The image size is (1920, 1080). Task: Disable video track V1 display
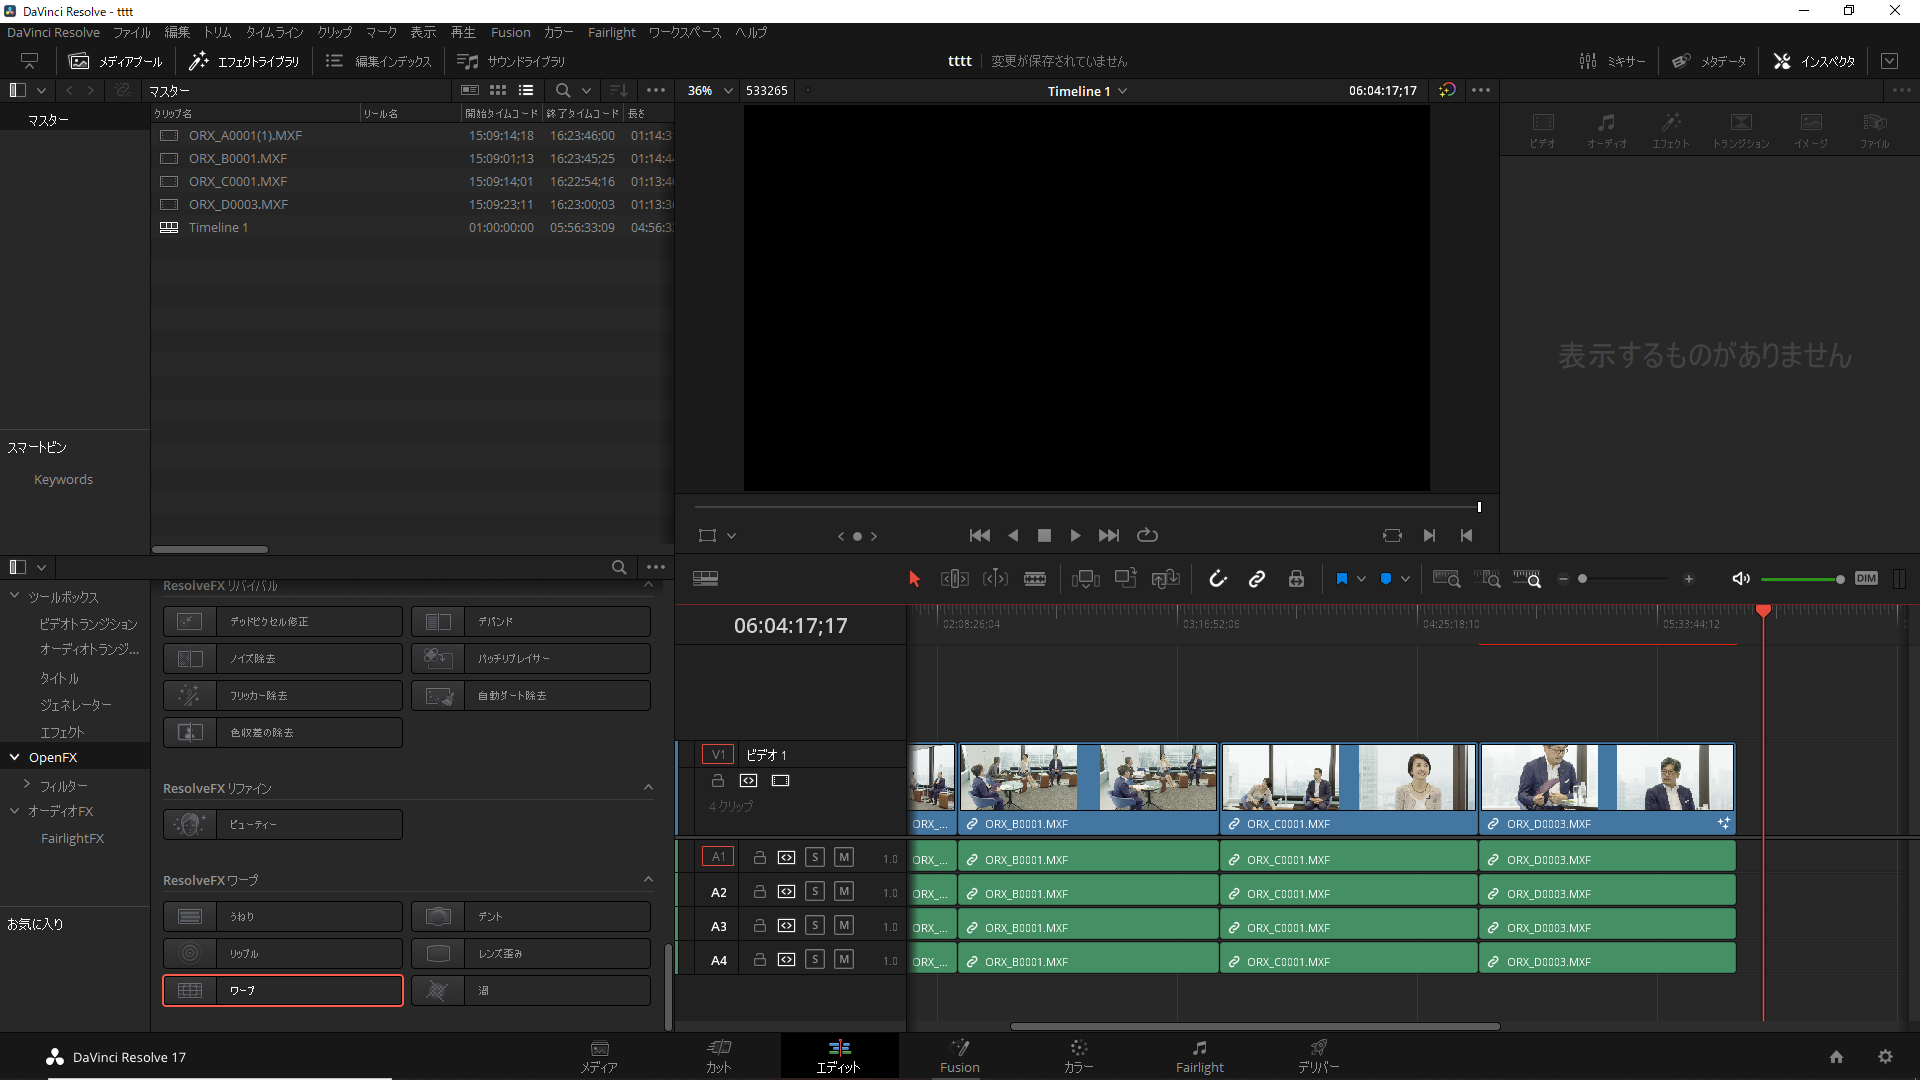[781, 781]
